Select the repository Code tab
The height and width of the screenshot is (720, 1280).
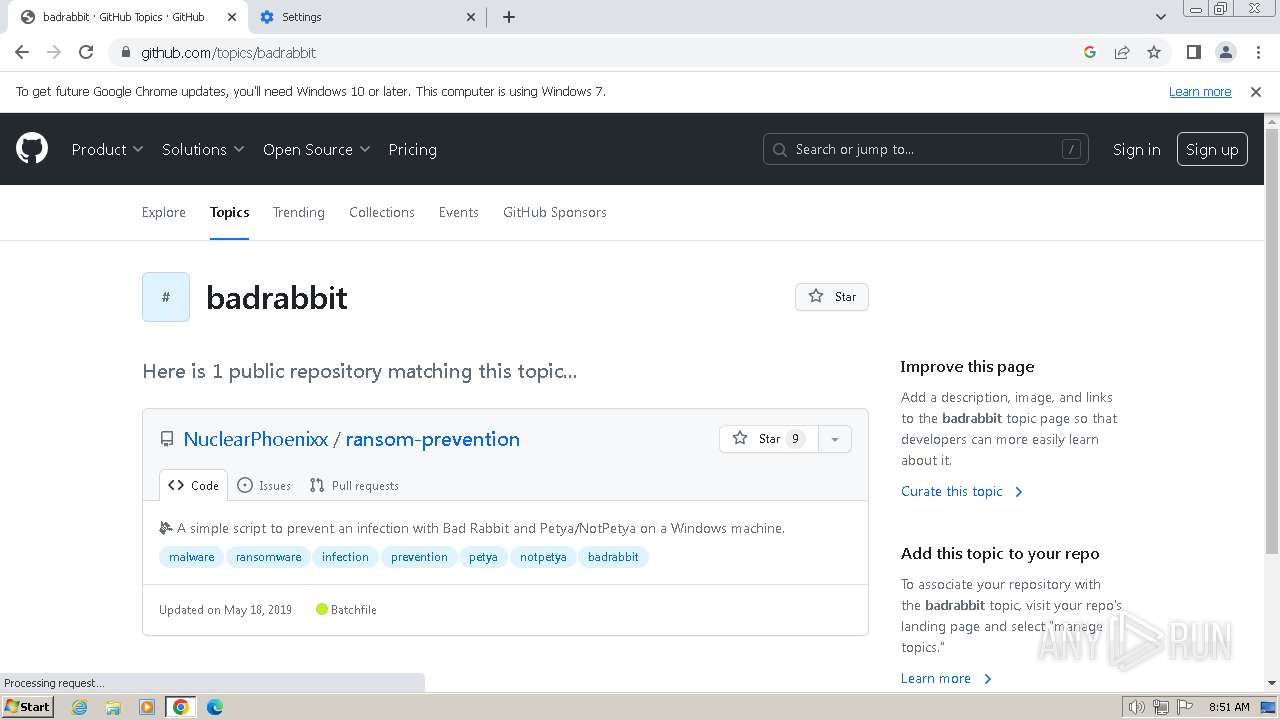coord(193,485)
